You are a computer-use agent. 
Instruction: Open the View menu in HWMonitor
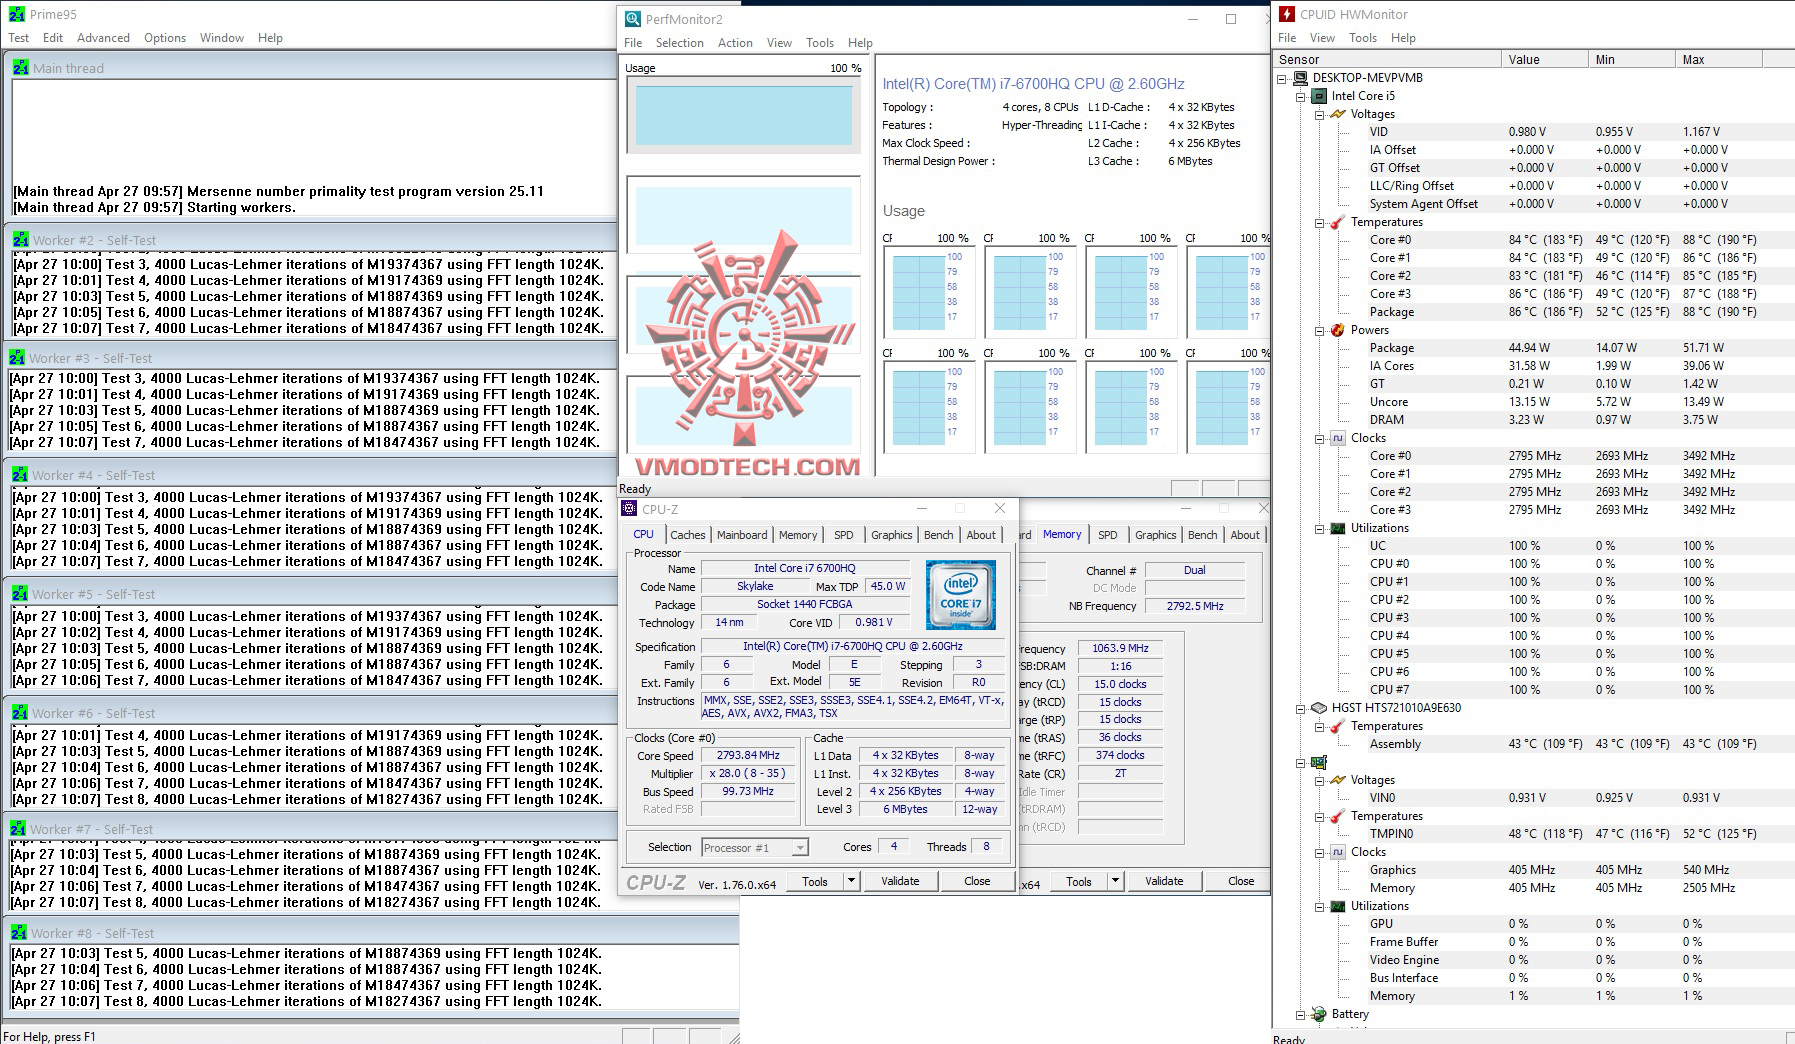(x=1322, y=38)
